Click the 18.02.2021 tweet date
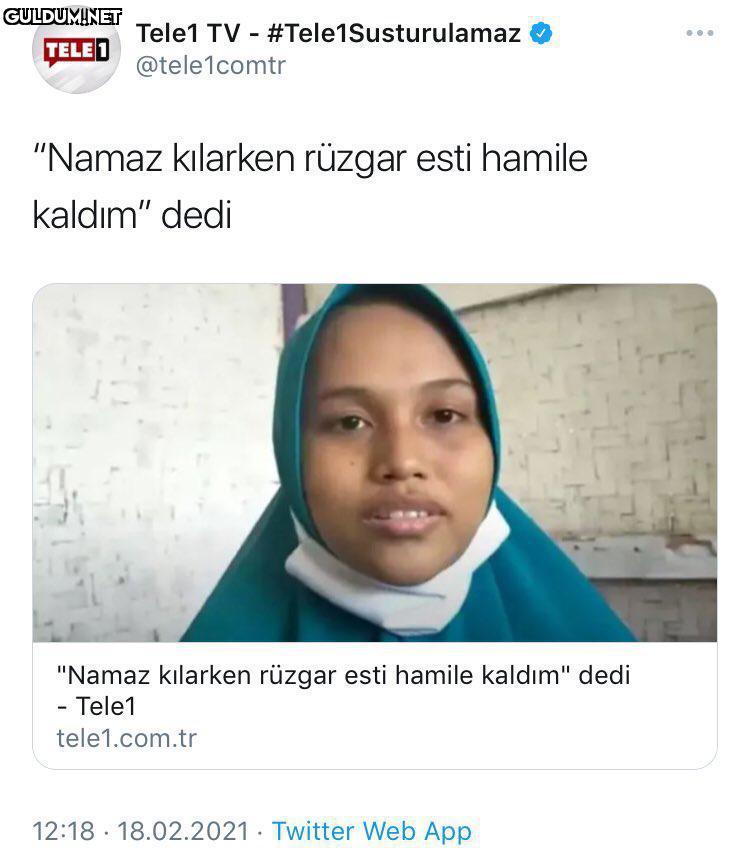This screenshot has width=750, height=851. pos(183,831)
